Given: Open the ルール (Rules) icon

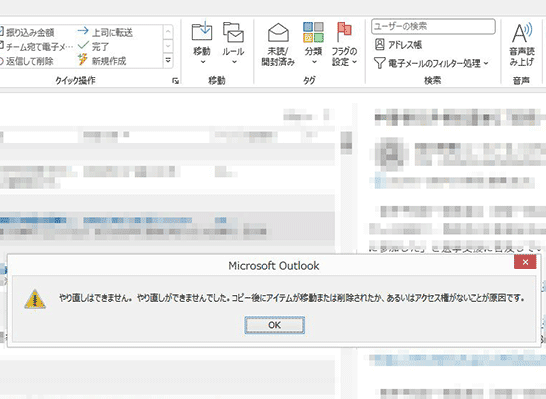Looking at the screenshot, I should (233, 32).
